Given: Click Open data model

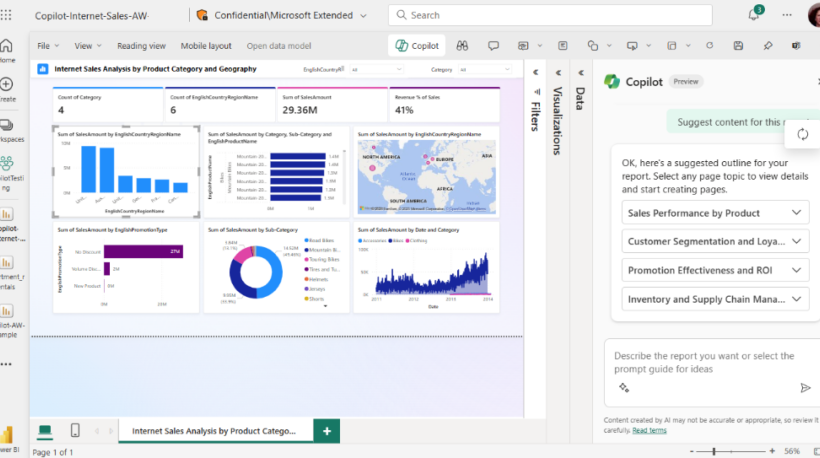Looking at the screenshot, I should (279, 45).
